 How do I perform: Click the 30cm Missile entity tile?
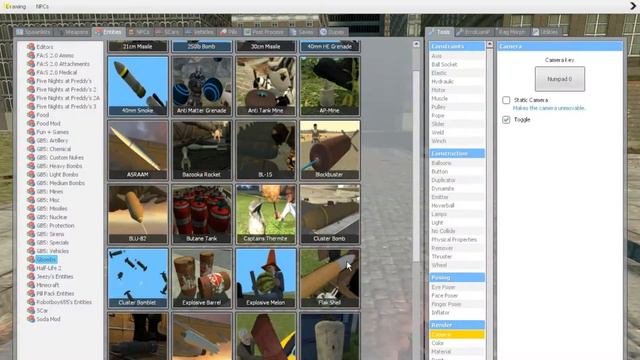click(266, 46)
